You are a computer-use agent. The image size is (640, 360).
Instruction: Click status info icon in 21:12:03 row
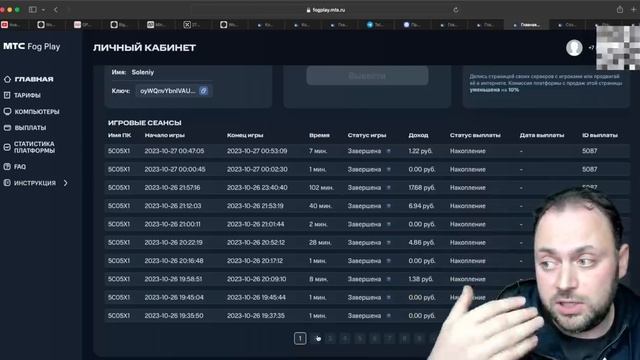click(389, 206)
